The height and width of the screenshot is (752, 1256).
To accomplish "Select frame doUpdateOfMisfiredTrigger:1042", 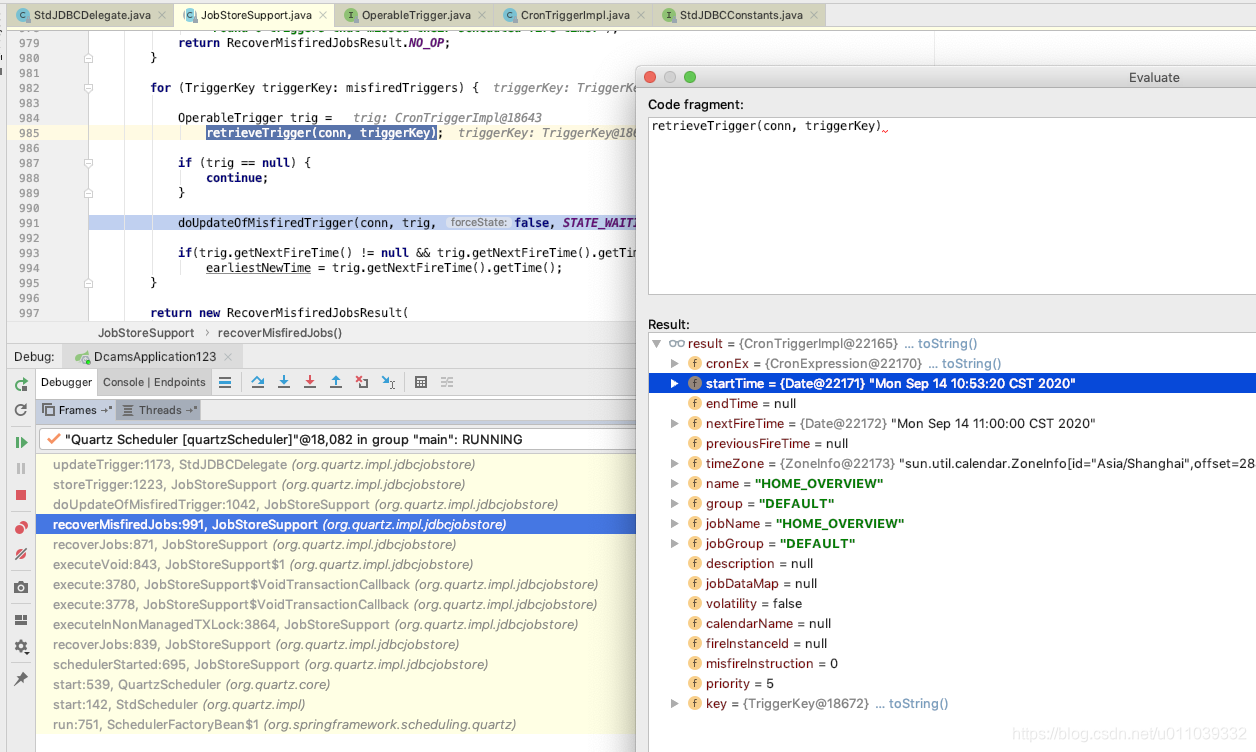I will click(x=336, y=504).
